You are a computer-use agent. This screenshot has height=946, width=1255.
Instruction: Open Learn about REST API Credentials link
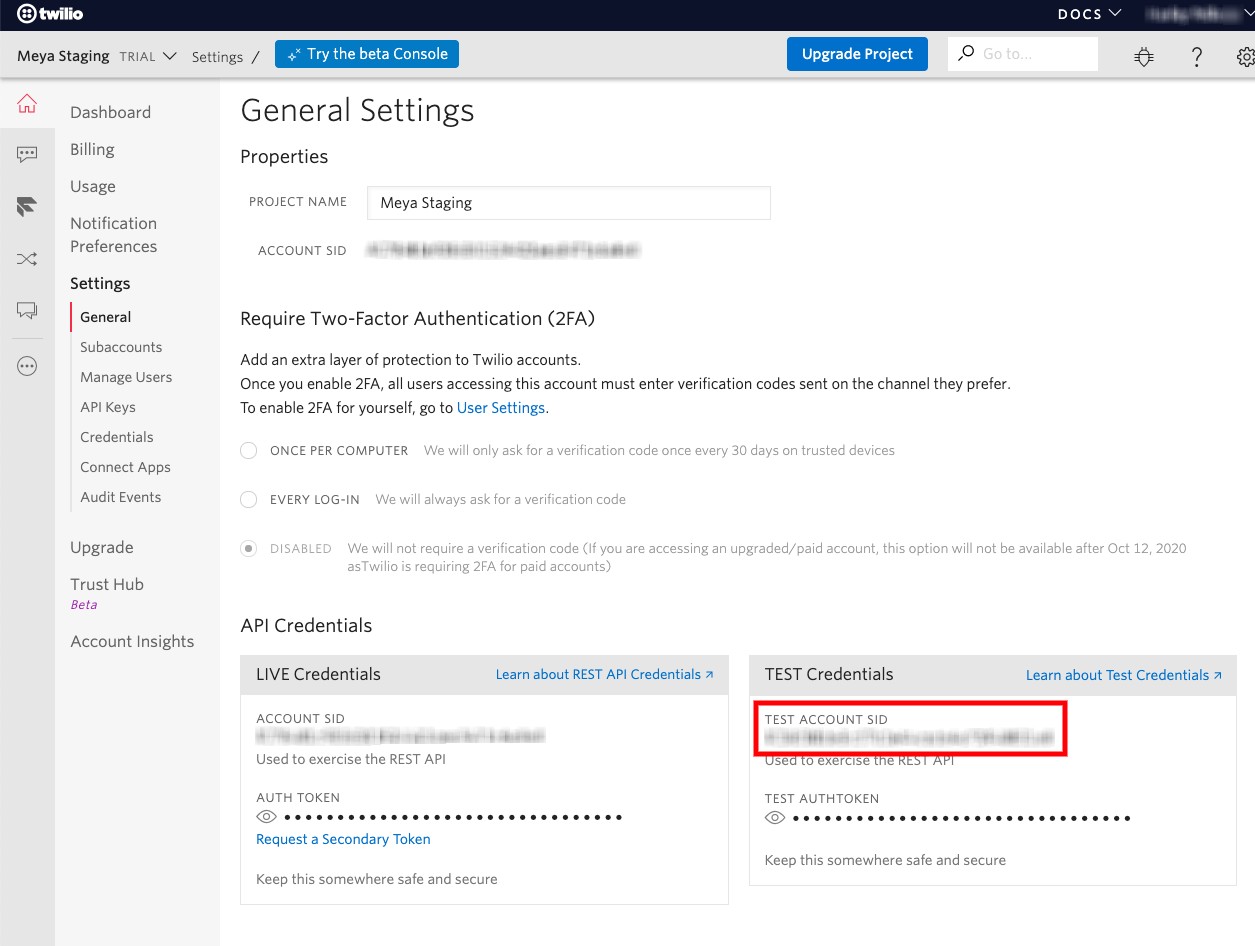point(604,674)
